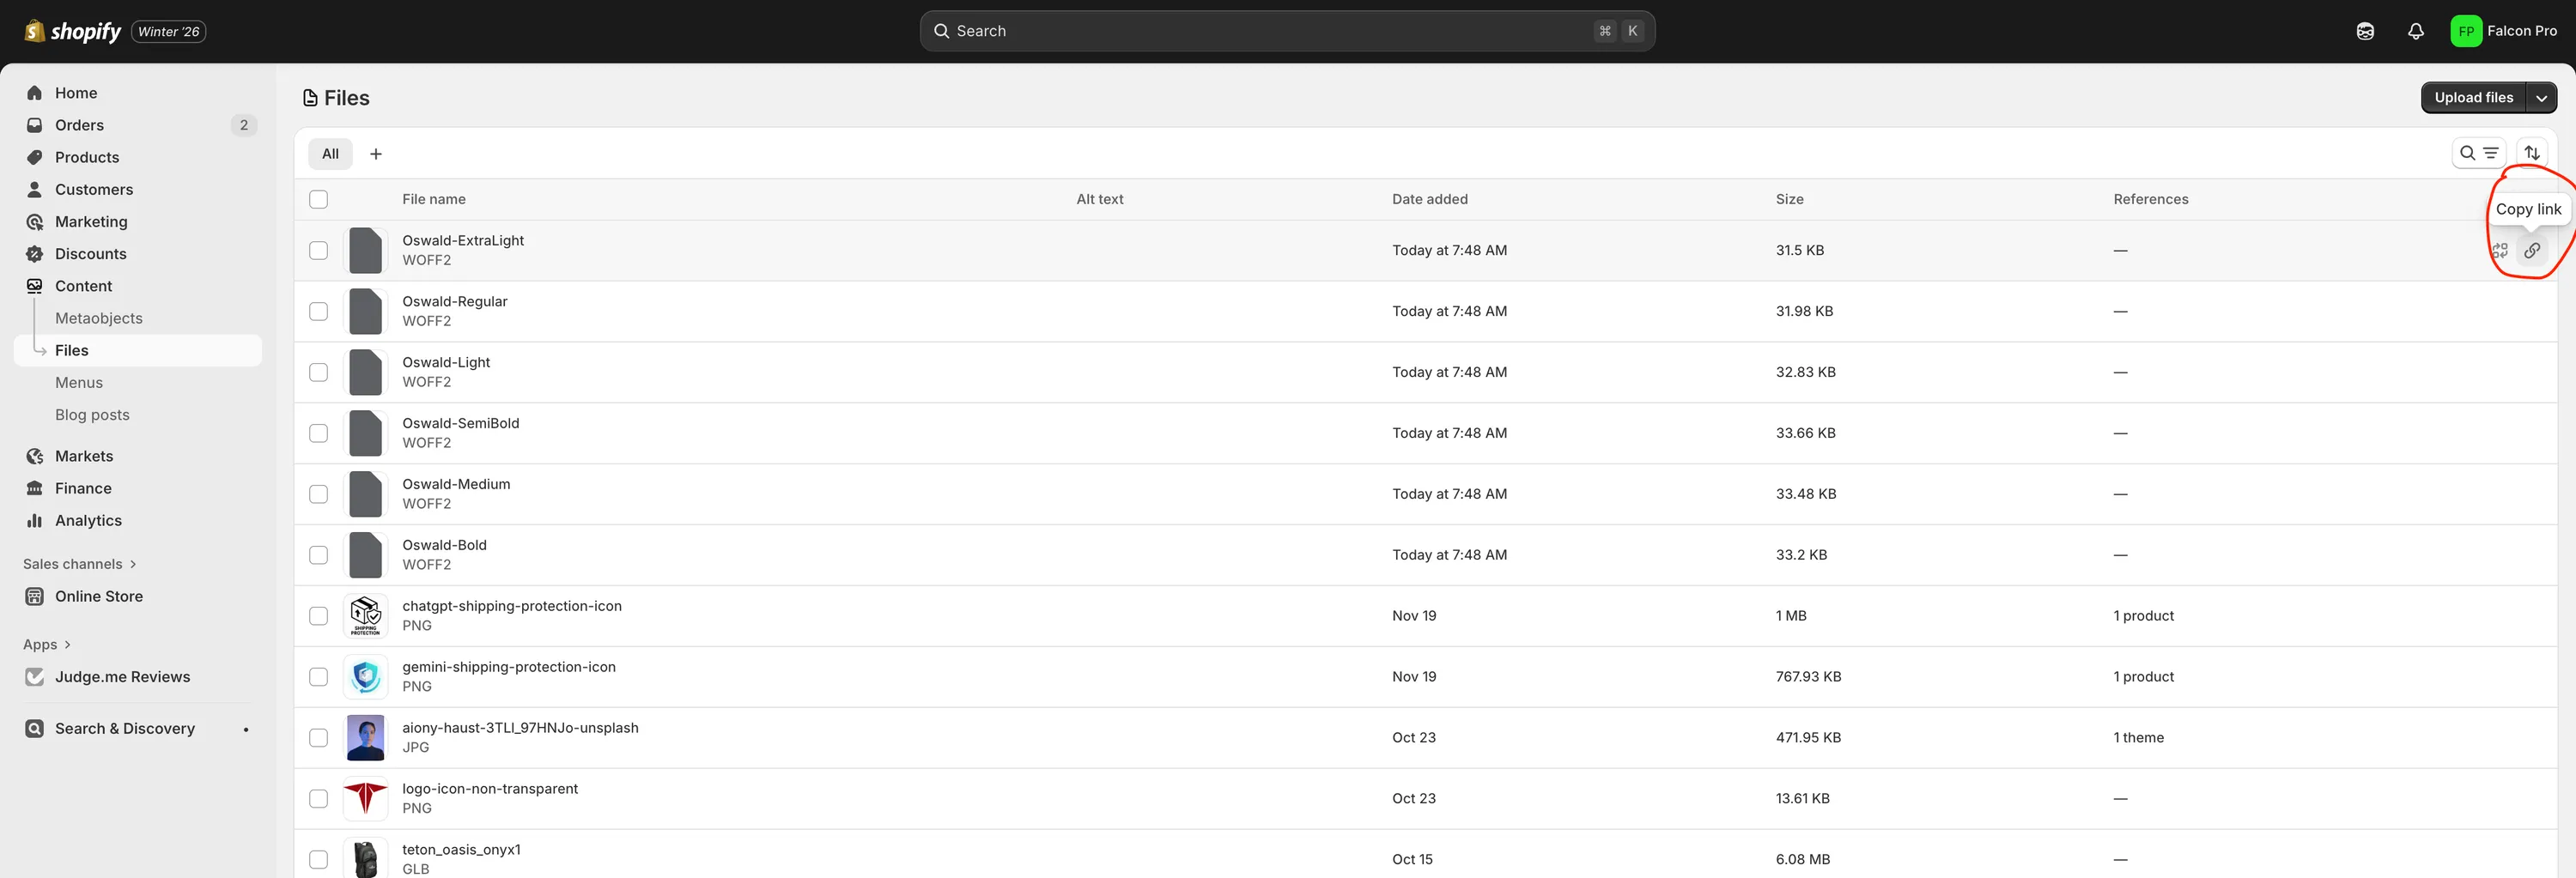Check the select-all files checkbox
The height and width of the screenshot is (878, 2576).
click(x=318, y=199)
